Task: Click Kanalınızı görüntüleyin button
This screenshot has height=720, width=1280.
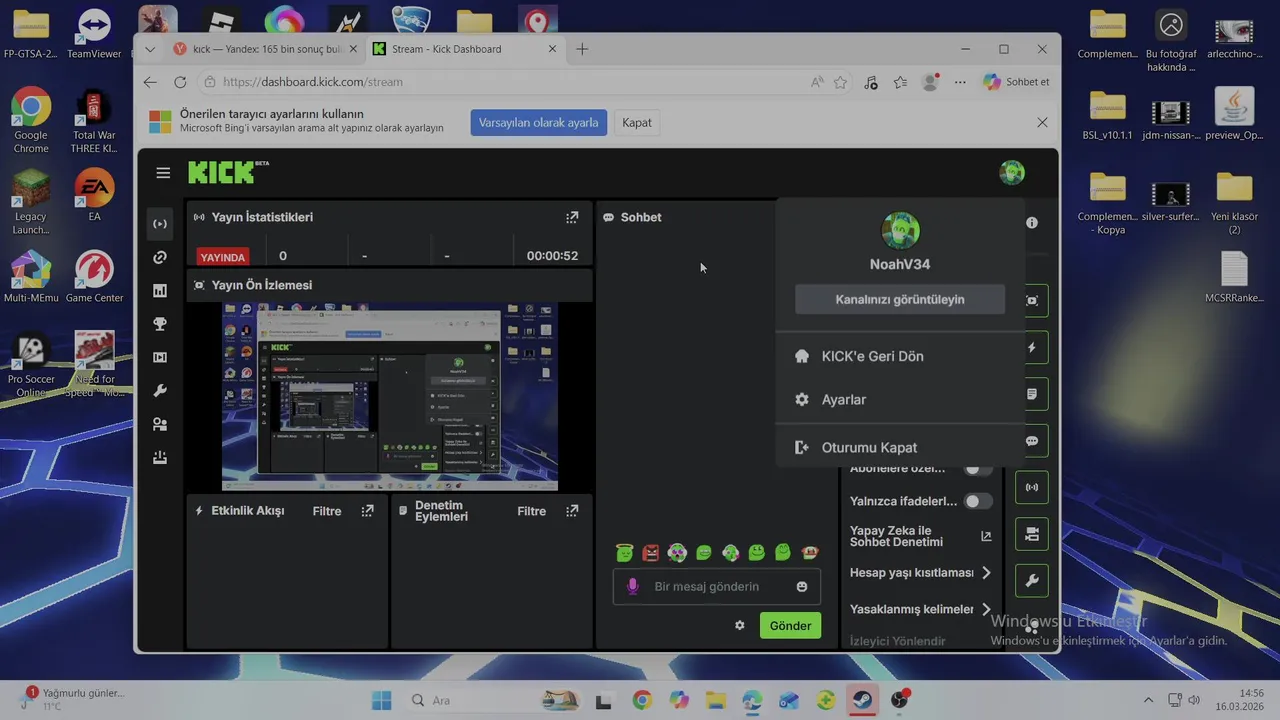Action: coord(900,299)
